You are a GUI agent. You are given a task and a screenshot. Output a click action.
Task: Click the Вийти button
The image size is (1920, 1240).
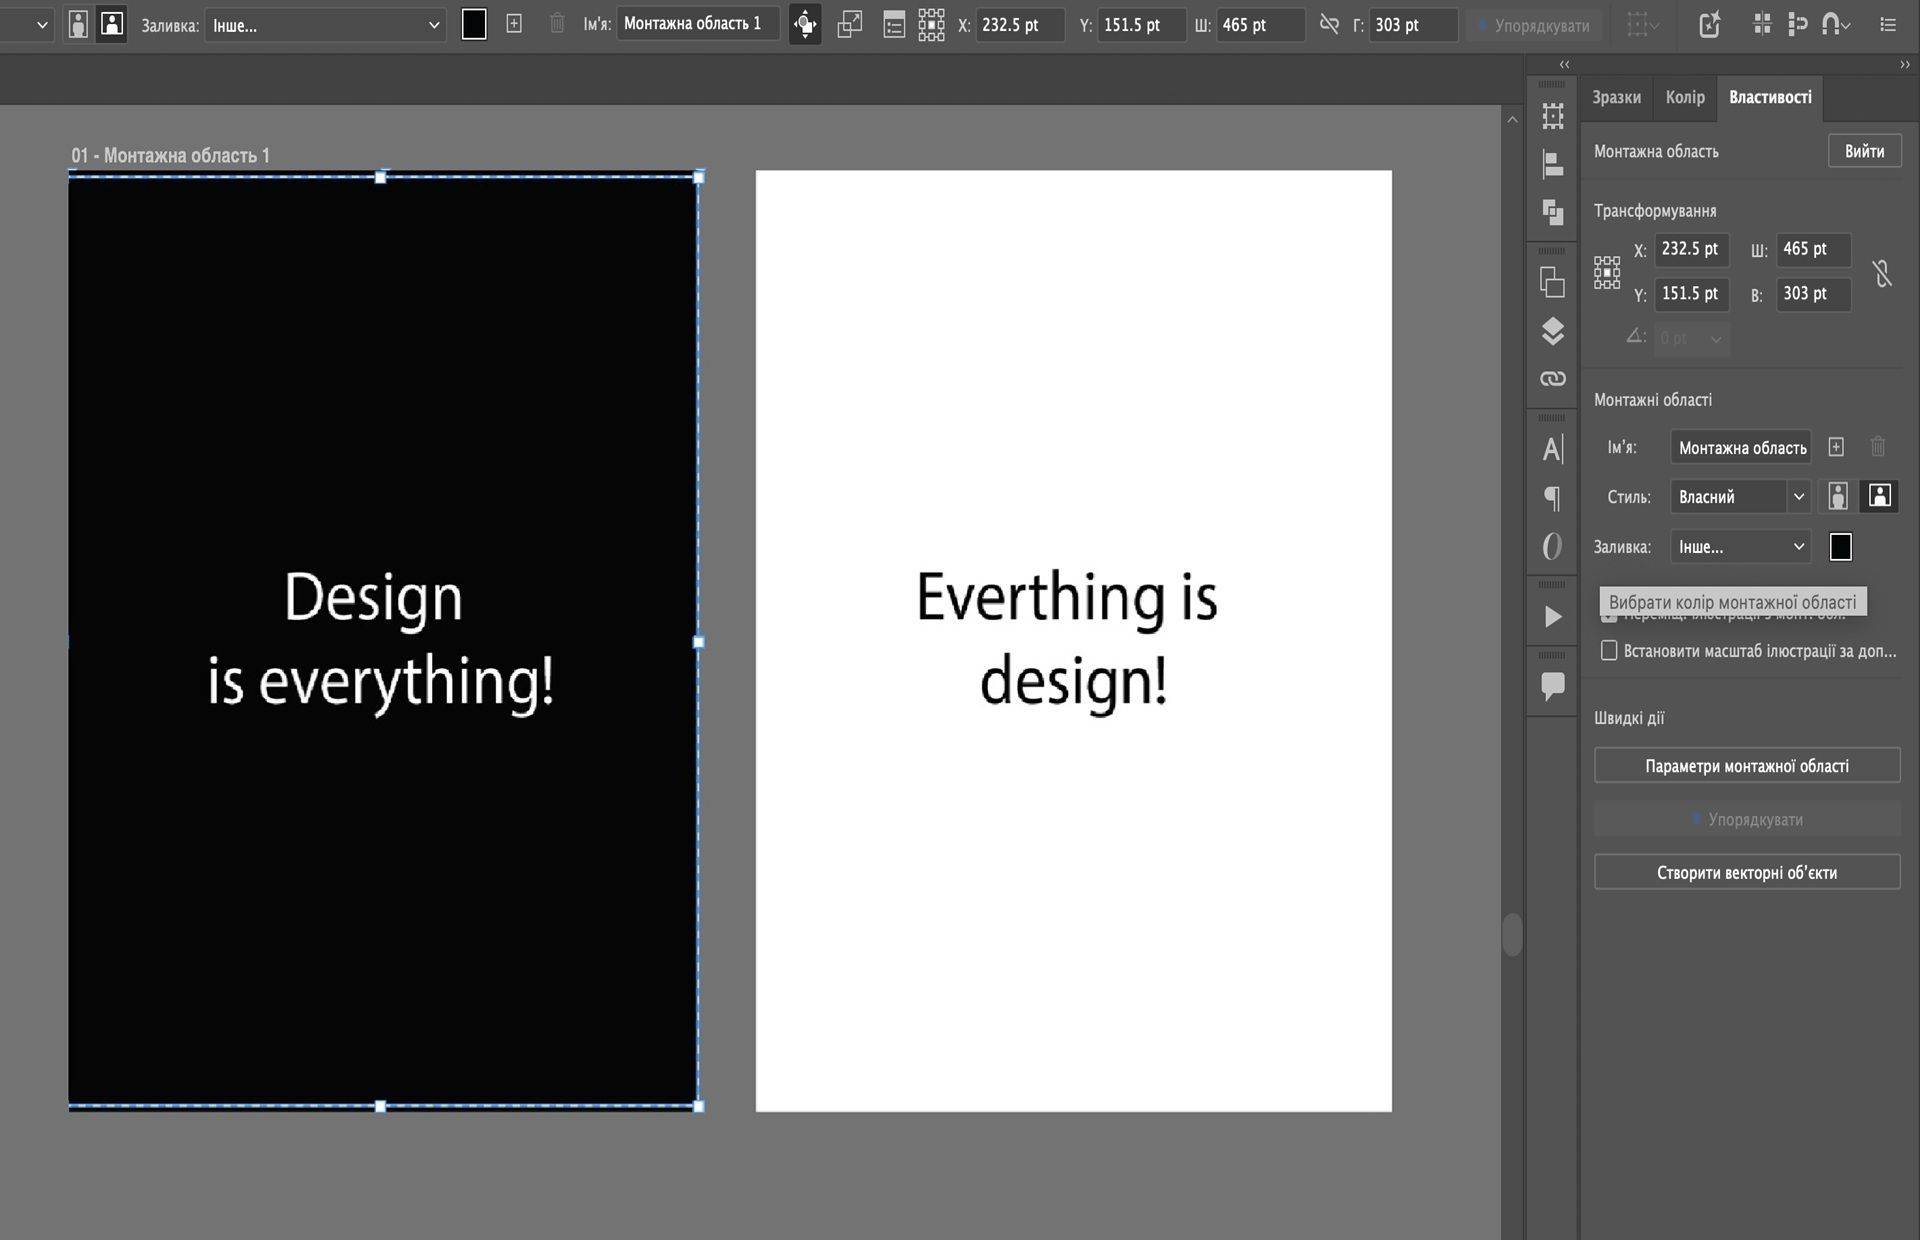(1864, 151)
